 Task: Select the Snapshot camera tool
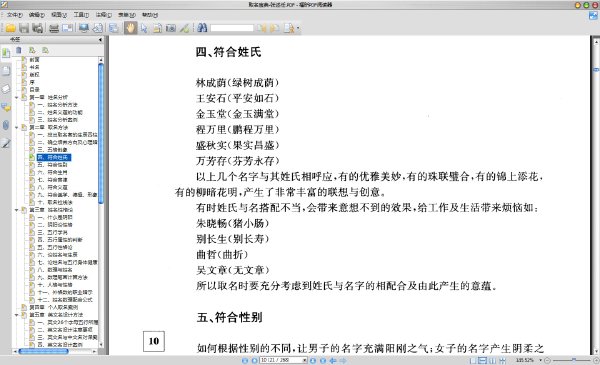pyautogui.click(x=171, y=28)
